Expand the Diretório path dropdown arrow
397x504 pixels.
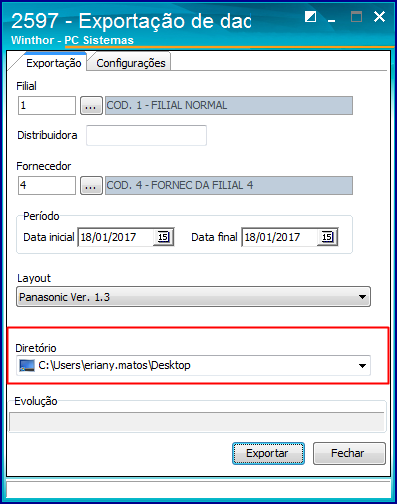(362, 366)
